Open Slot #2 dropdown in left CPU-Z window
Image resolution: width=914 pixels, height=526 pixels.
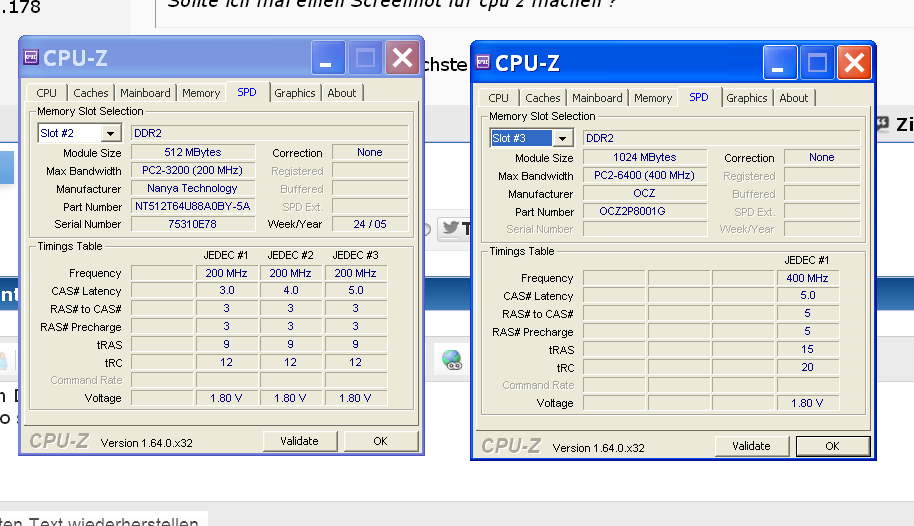[110, 134]
